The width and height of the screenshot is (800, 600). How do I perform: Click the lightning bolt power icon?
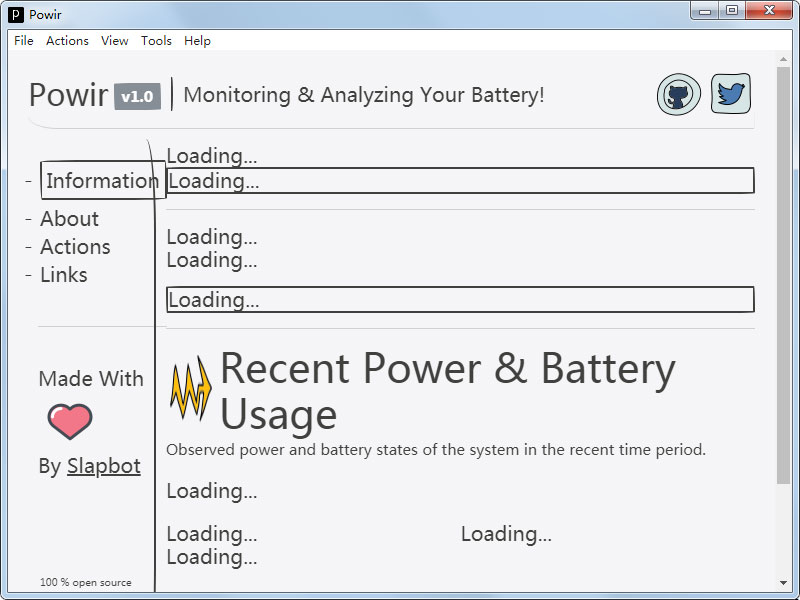tap(190, 389)
